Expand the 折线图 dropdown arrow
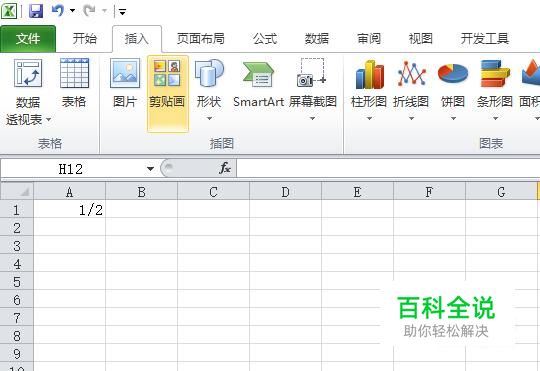540x371 pixels. [411, 118]
